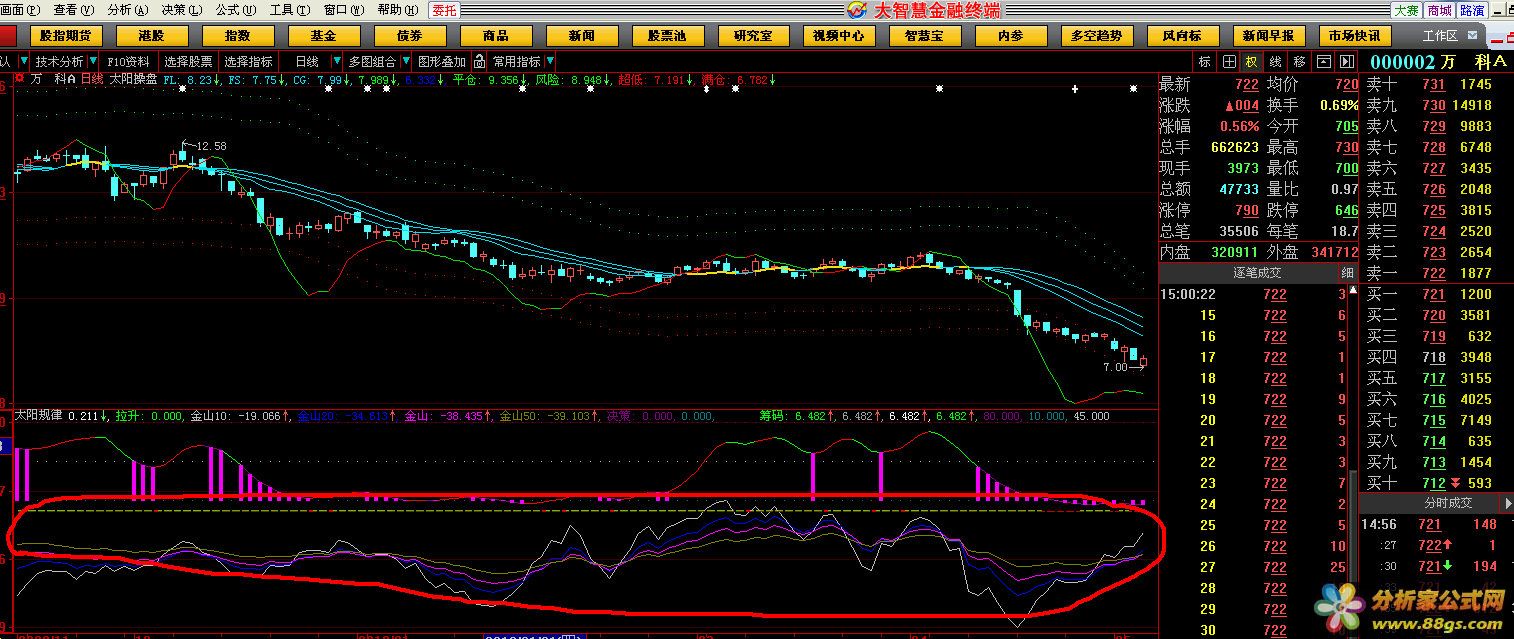Image resolution: width=1514 pixels, height=639 pixels.
Task: Click the 移 move chart icon
Action: [x=1299, y=61]
